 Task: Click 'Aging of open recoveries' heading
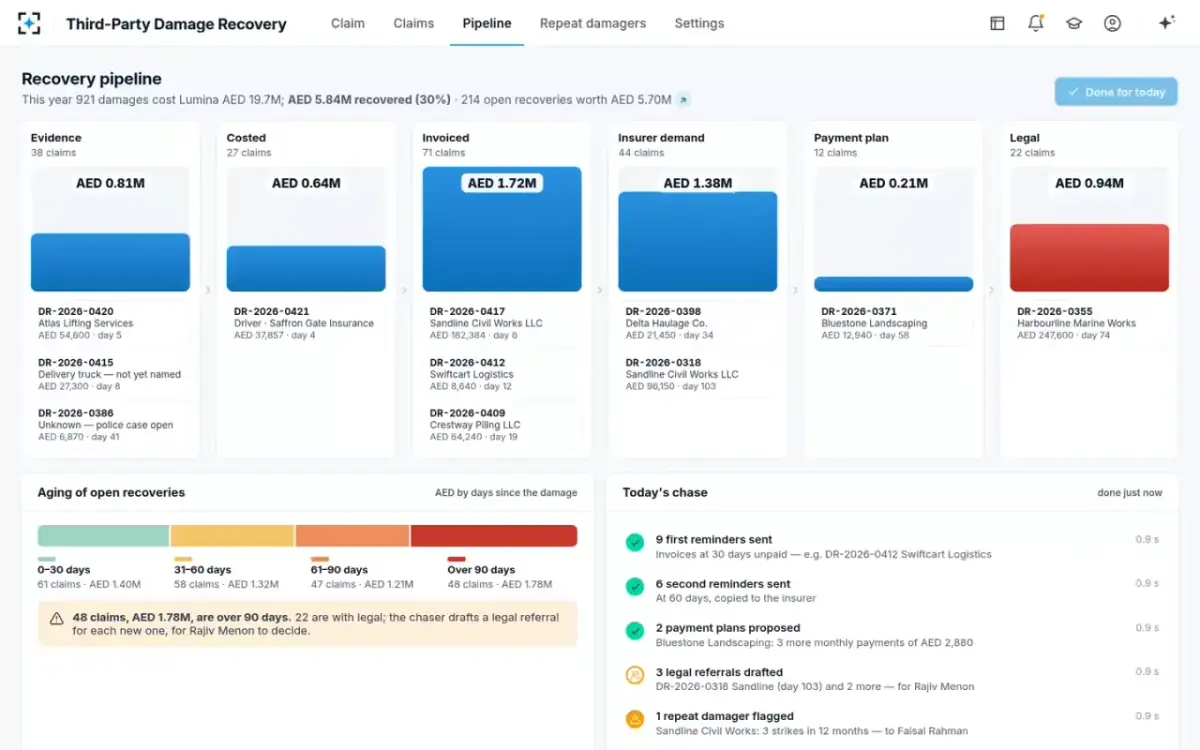[111, 492]
